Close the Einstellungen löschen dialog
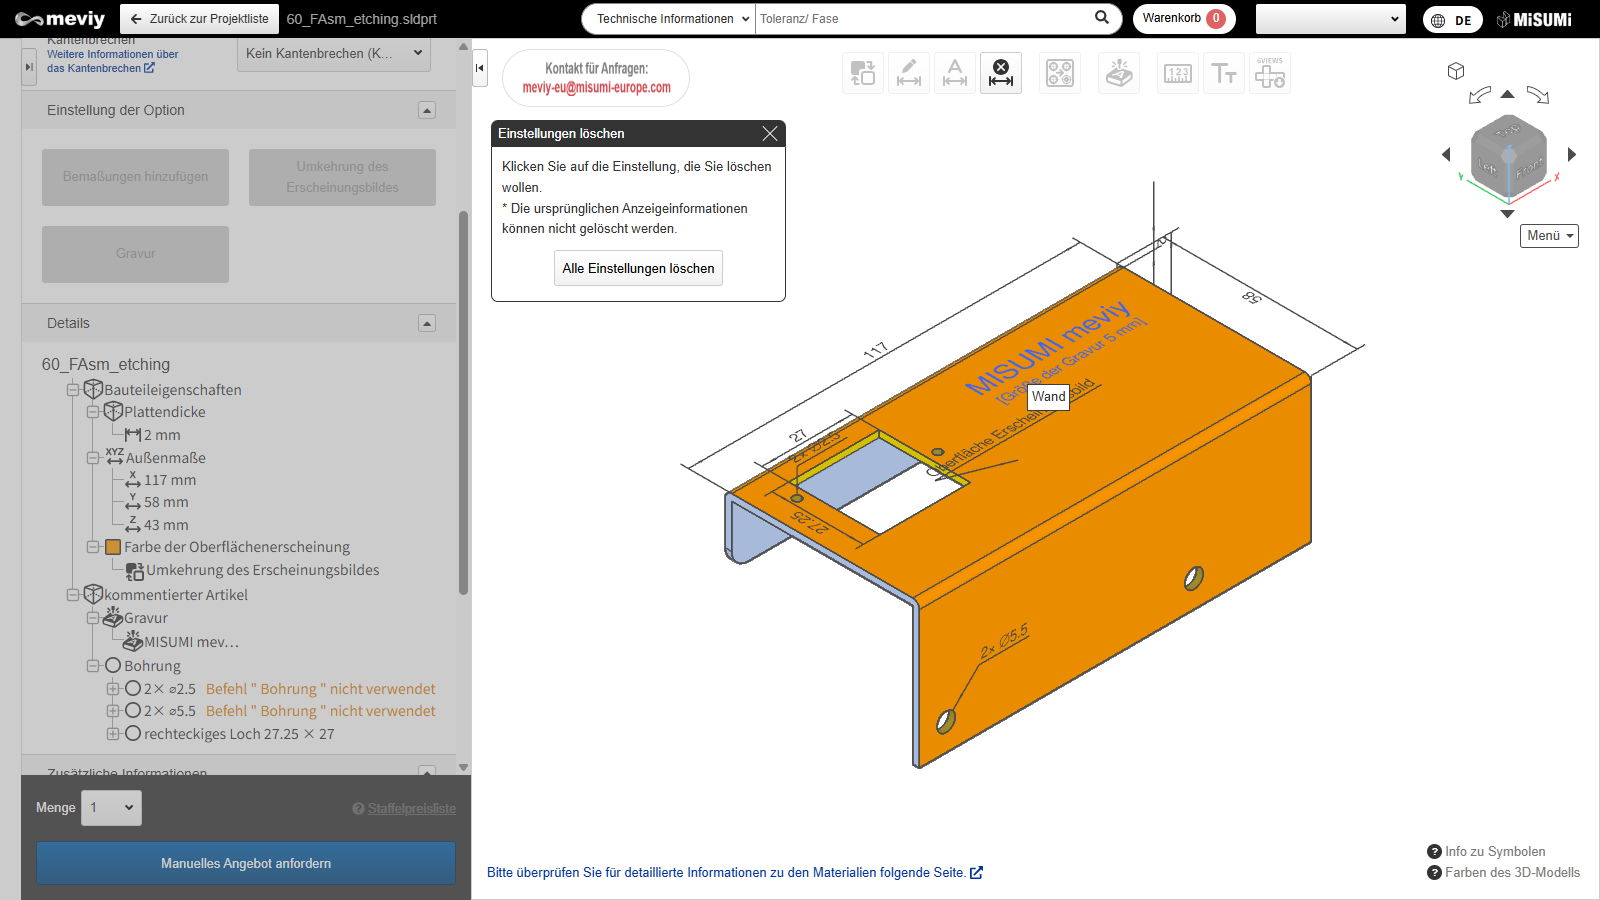1600x900 pixels. coord(769,134)
